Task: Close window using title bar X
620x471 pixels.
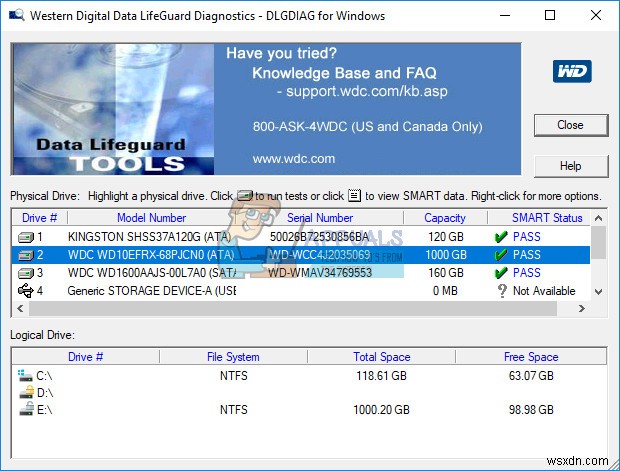Action: [596, 15]
